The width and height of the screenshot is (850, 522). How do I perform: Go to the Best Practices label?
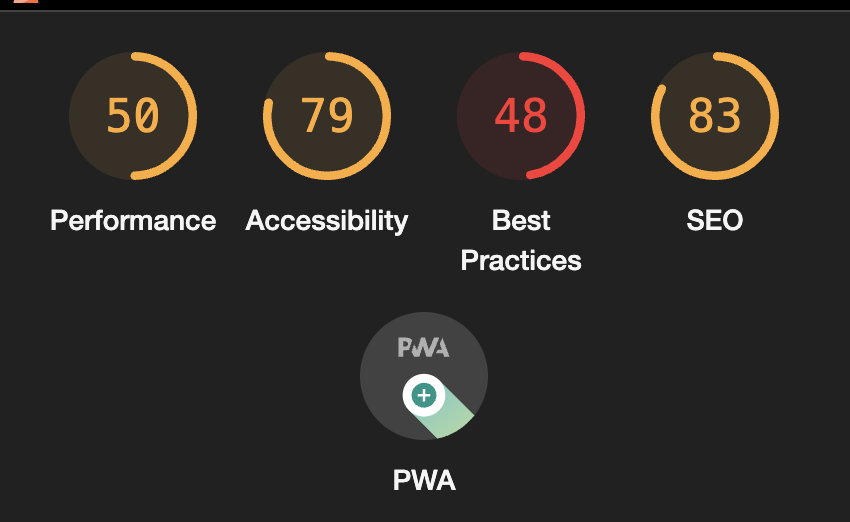tap(521, 240)
